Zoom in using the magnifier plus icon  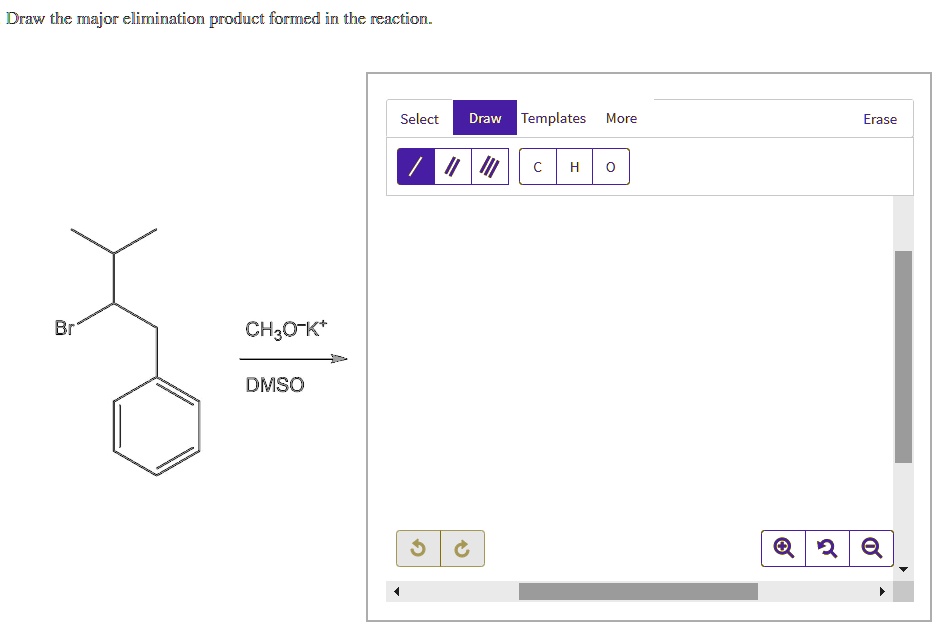tap(783, 548)
